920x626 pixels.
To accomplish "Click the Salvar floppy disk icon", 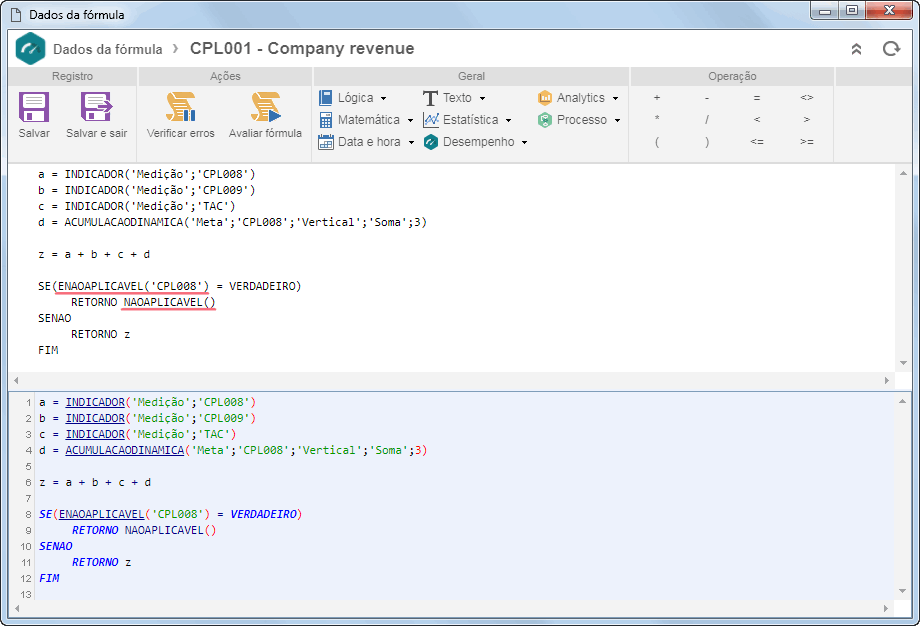I will coord(34,107).
